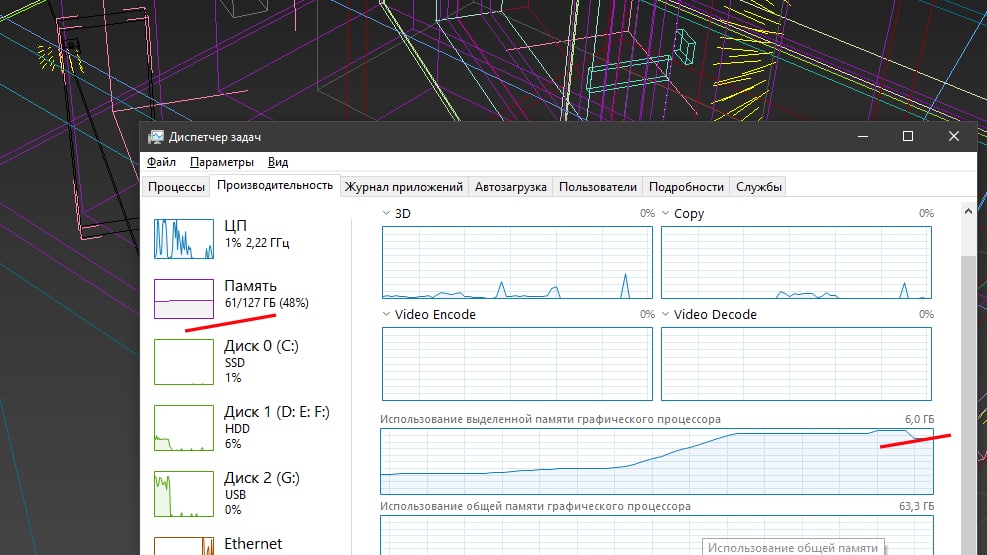The width and height of the screenshot is (987, 555).
Task: Expand the Video Encode graph dropdown
Action: [386, 314]
